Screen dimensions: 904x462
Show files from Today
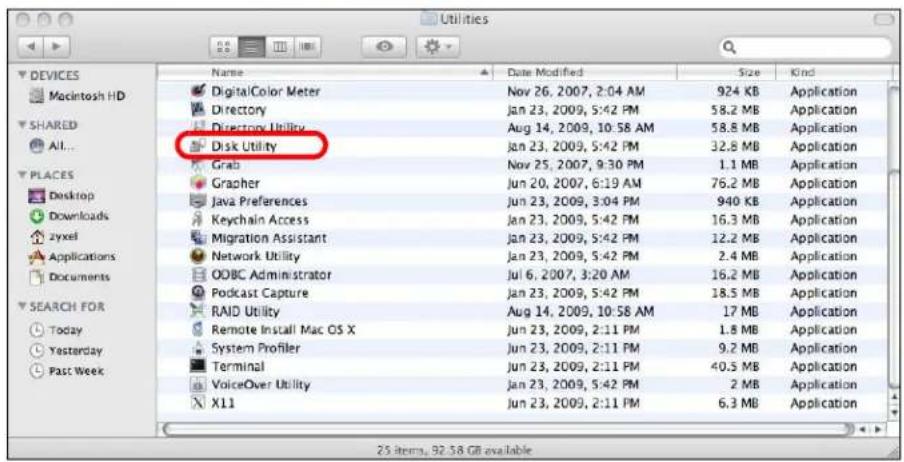[56, 330]
